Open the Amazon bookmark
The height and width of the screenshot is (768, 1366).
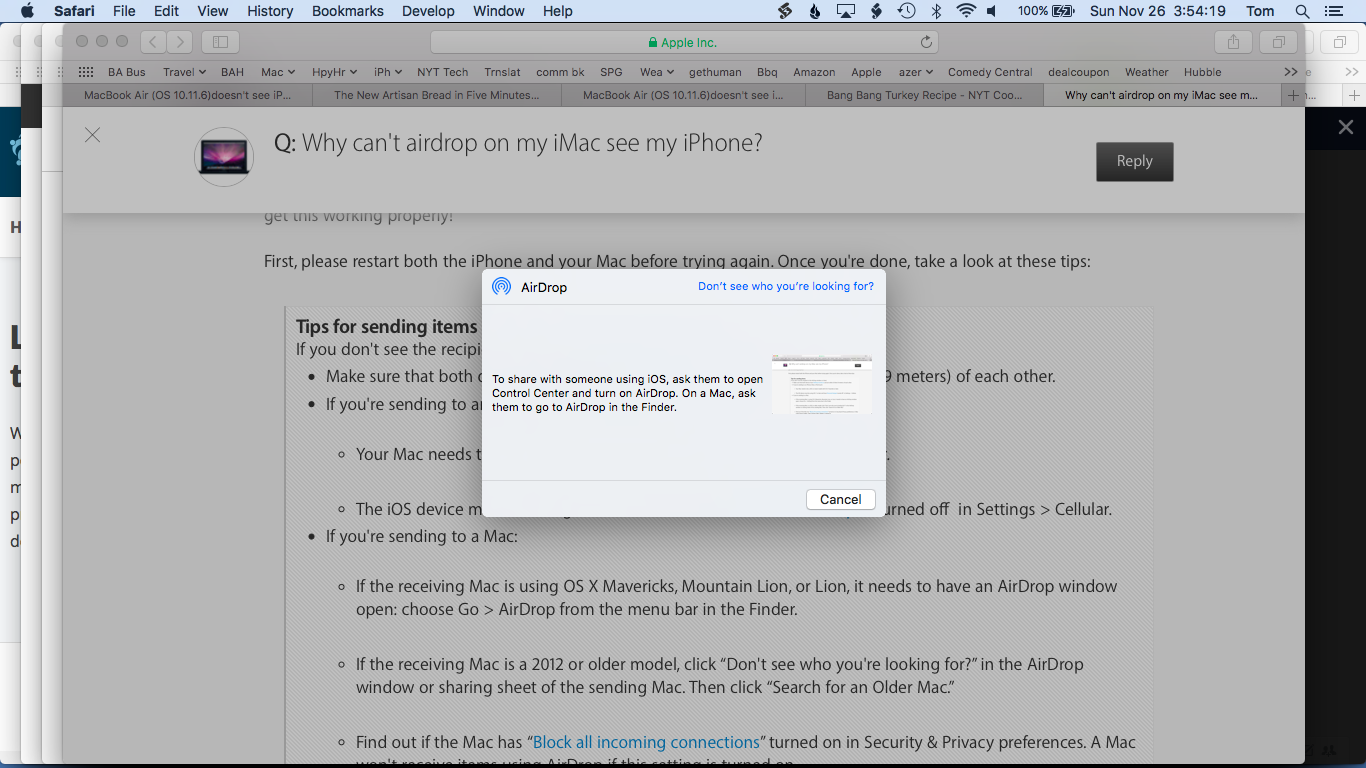click(x=814, y=72)
